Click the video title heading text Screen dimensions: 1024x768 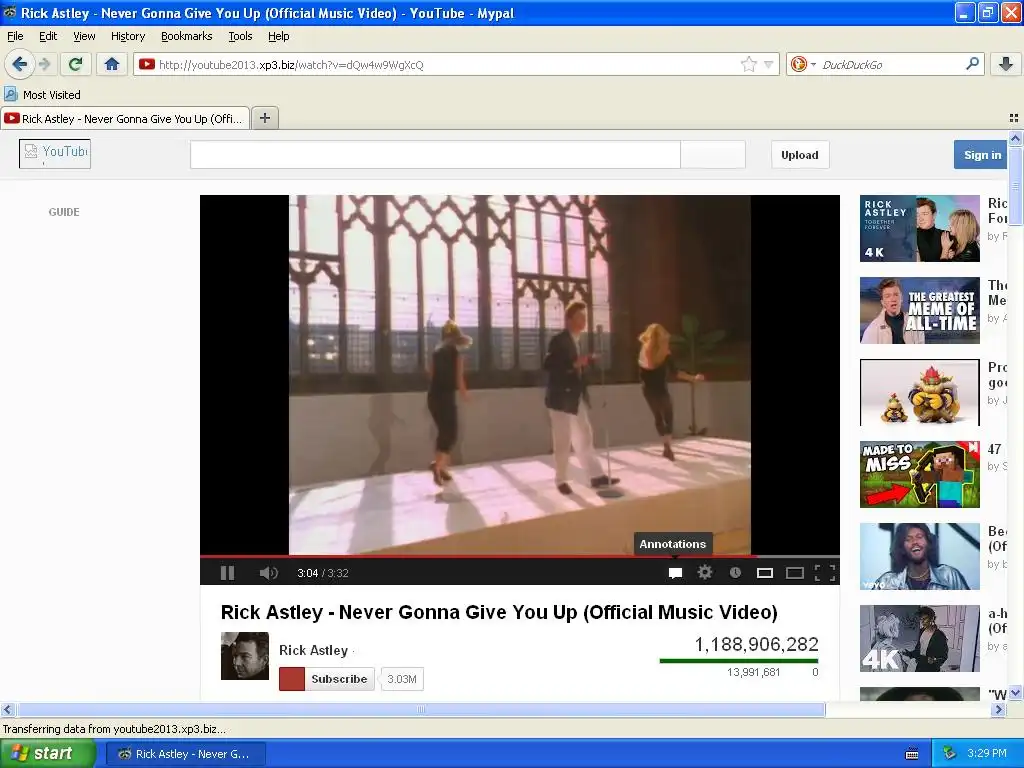click(499, 613)
